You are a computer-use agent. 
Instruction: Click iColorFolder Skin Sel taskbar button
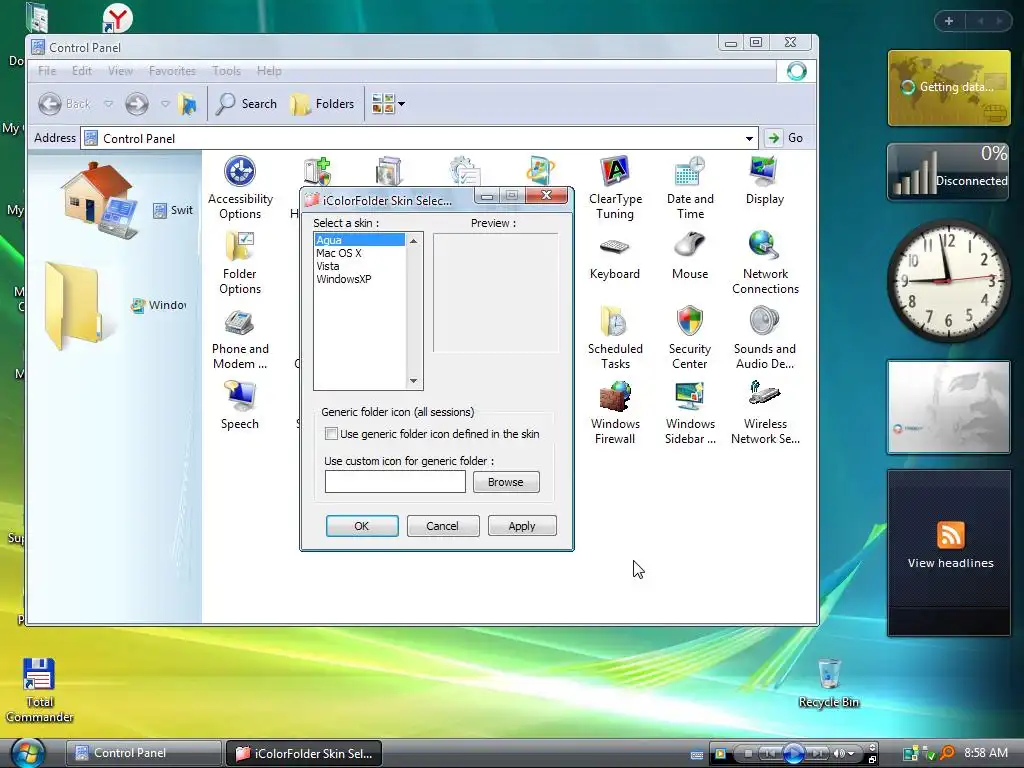(303, 753)
